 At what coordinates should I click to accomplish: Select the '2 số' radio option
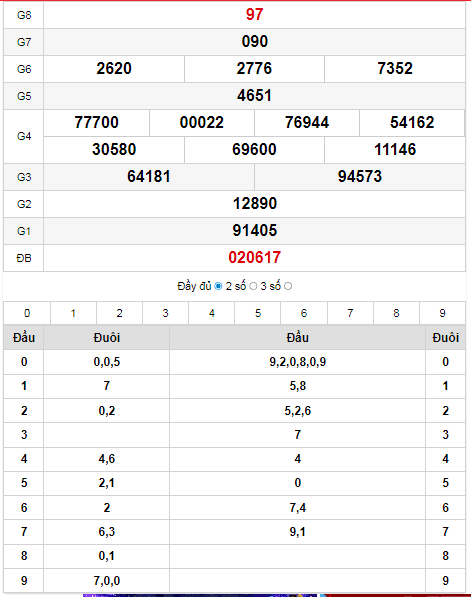[253, 286]
